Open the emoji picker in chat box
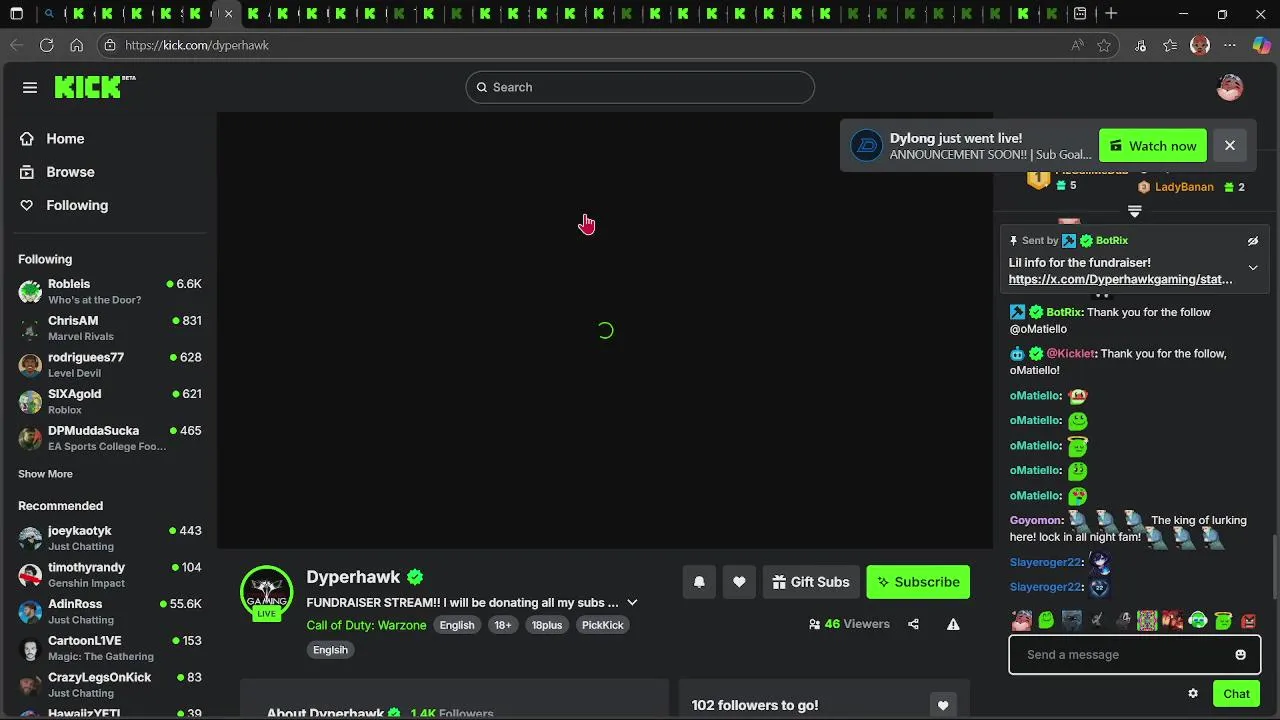This screenshot has height=720, width=1280. click(1240, 655)
